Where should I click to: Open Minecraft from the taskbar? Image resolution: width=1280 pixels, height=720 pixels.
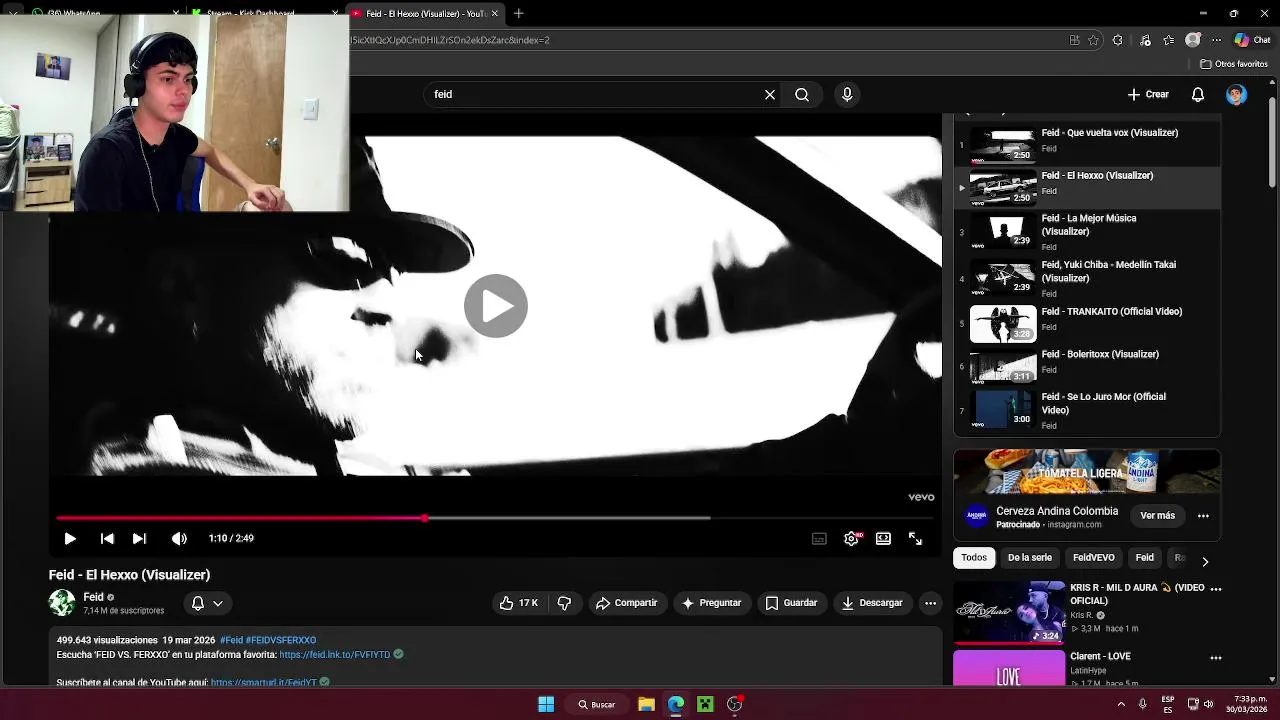coord(705,704)
